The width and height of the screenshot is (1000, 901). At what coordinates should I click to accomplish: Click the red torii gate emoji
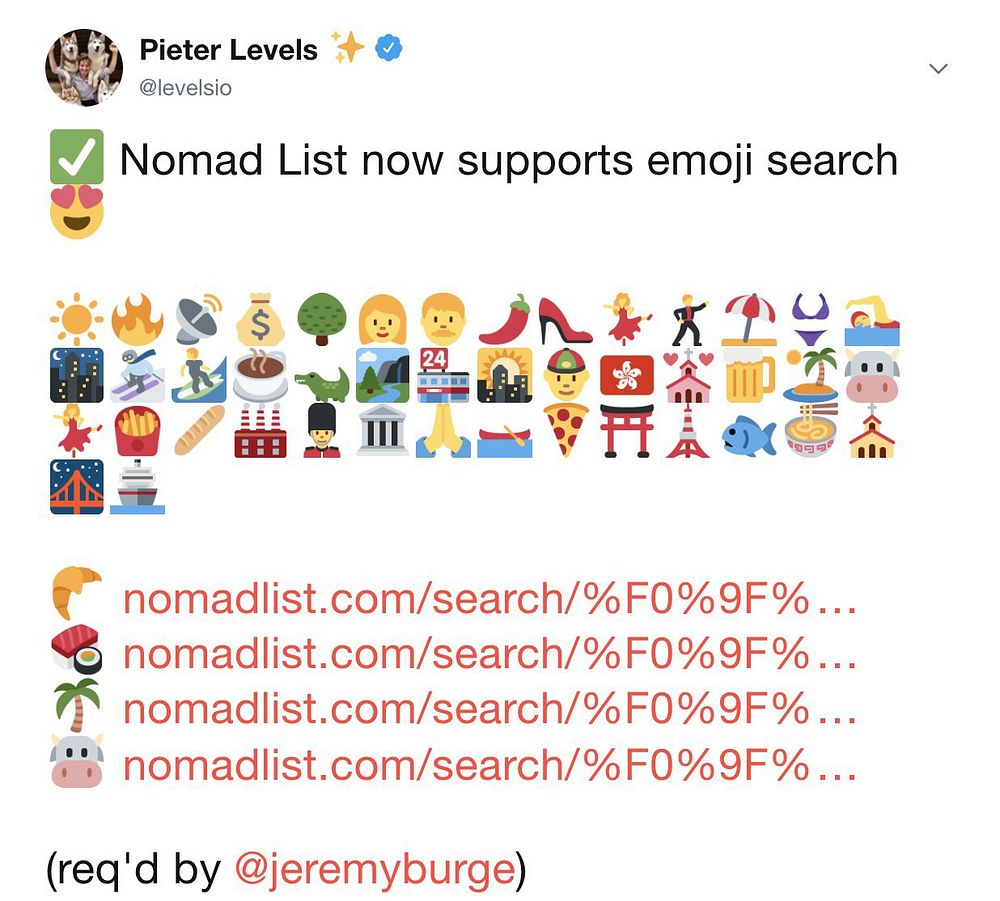627,430
